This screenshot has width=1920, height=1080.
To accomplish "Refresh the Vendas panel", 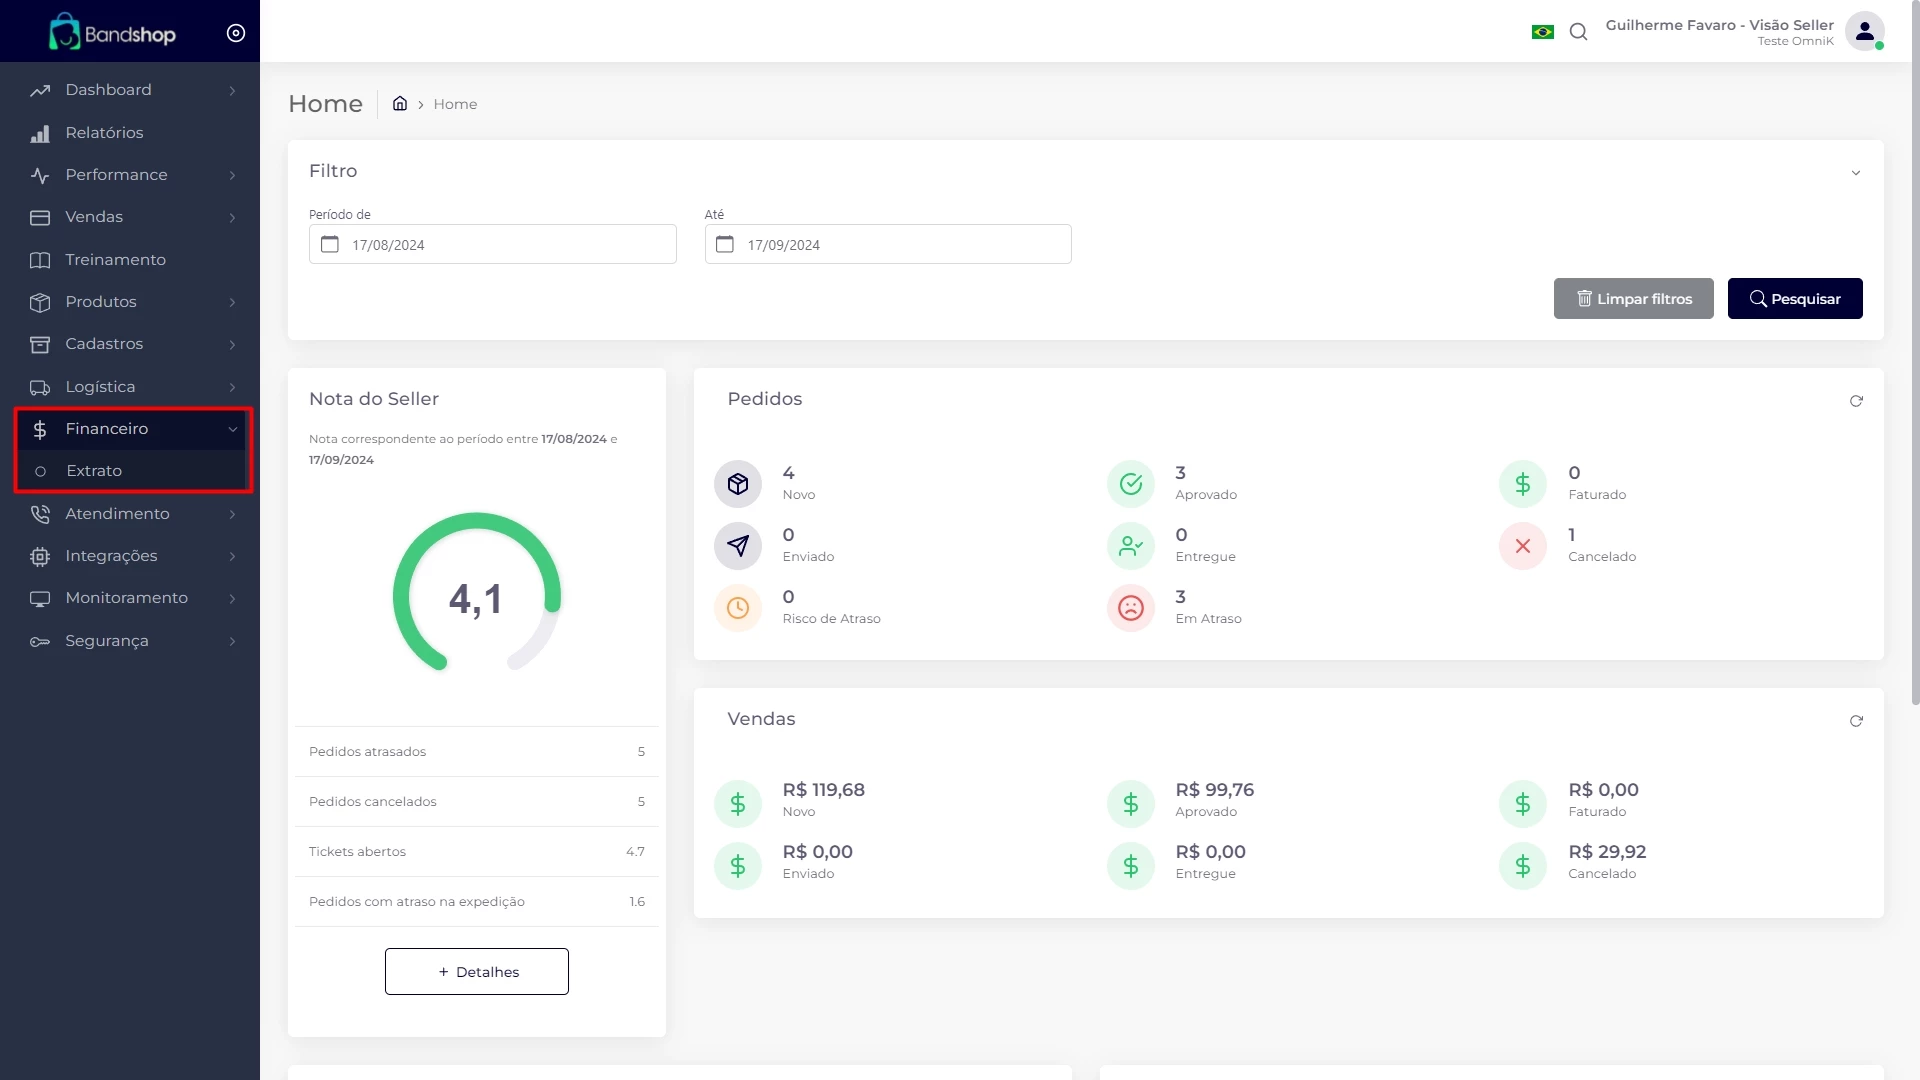I will (1856, 721).
